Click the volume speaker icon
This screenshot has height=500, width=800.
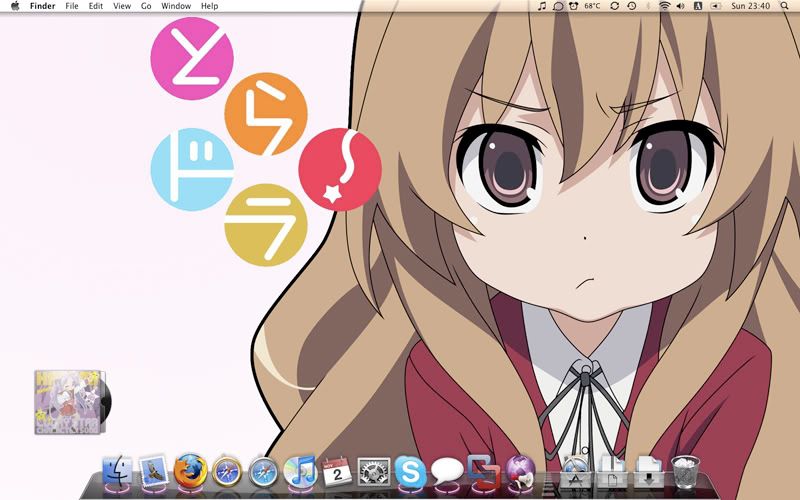tap(681, 6)
